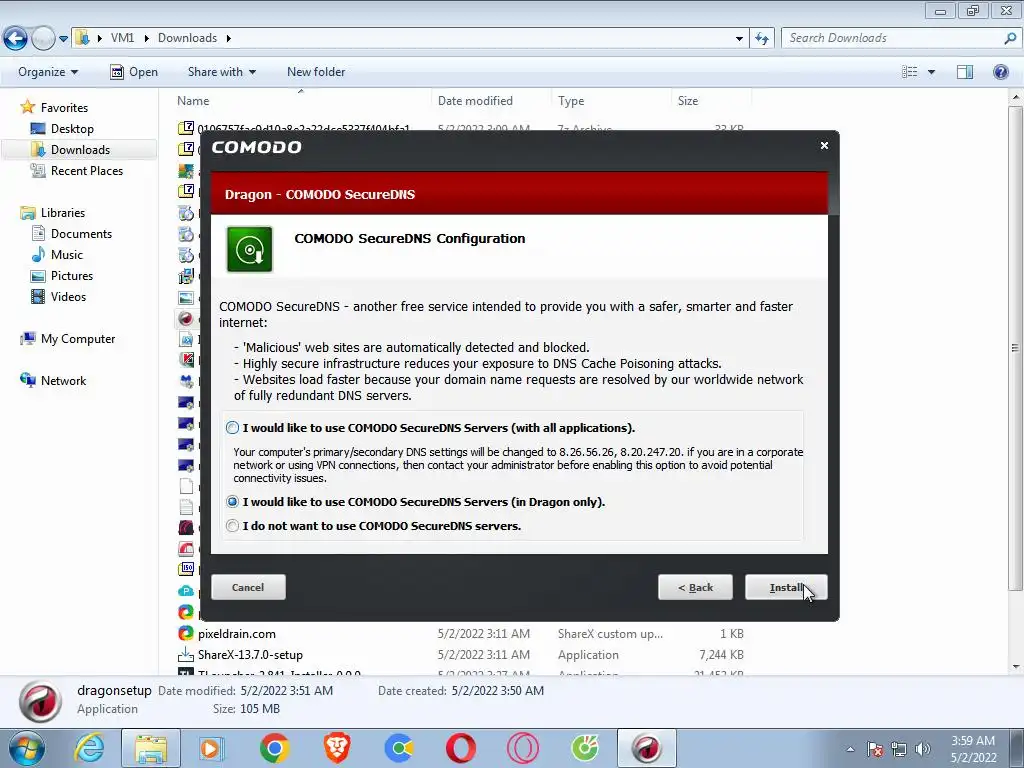The width and height of the screenshot is (1024, 768).
Task: Open Windows Media Player taskbar icon
Action: (212, 748)
